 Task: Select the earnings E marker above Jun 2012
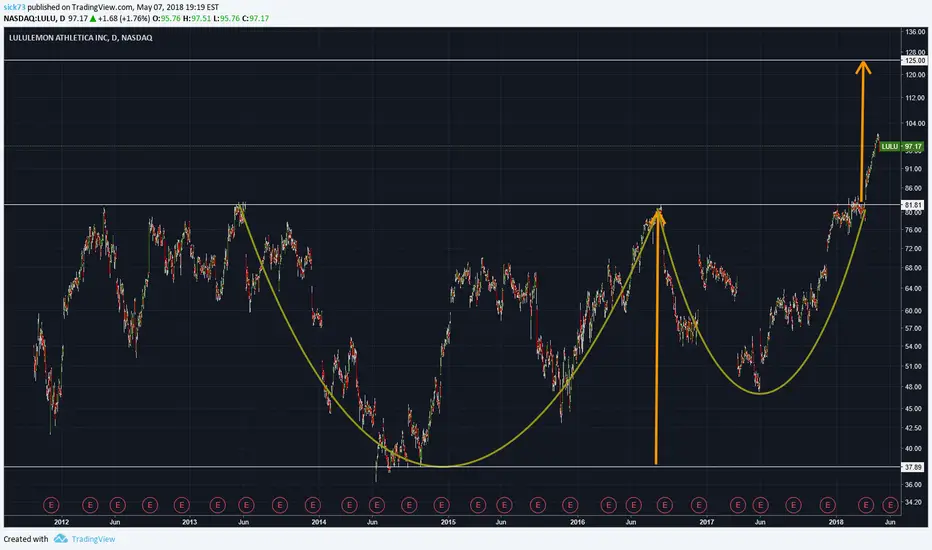coord(118,505)
